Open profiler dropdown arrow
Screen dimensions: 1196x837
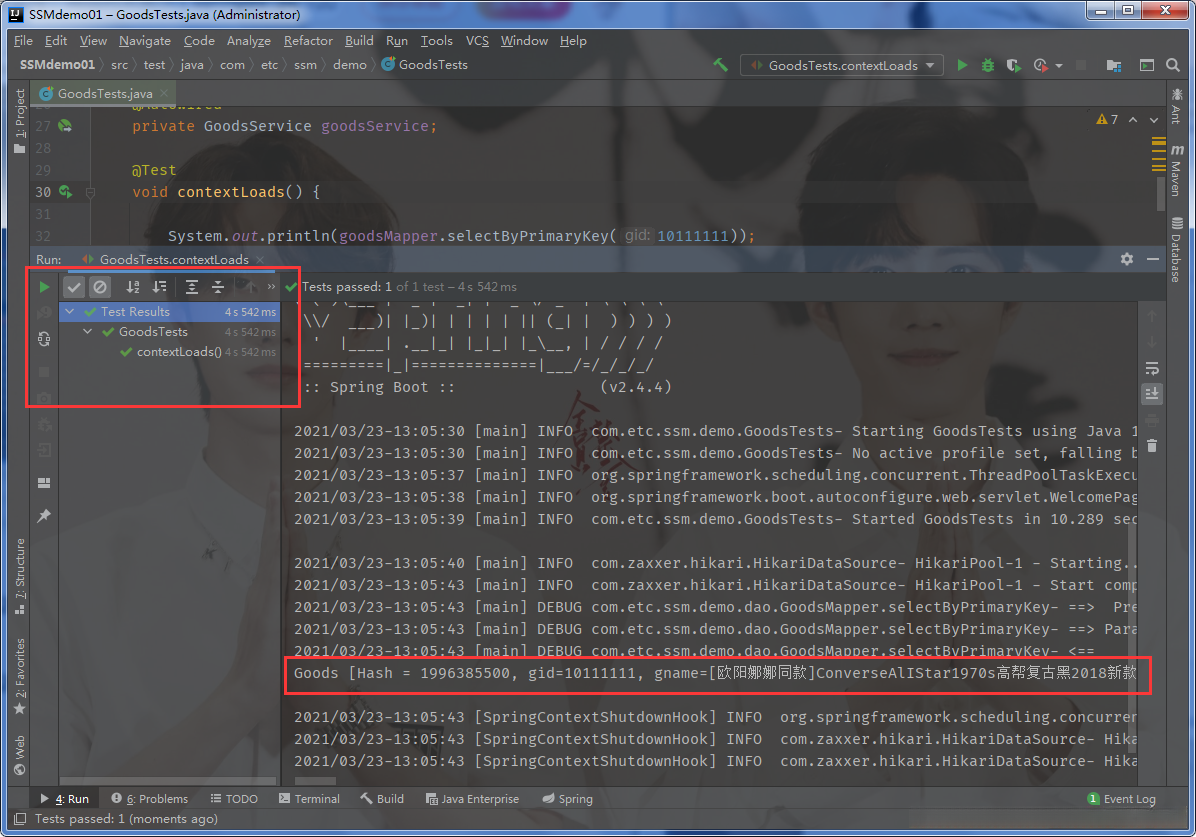(x=1059, y=66)
